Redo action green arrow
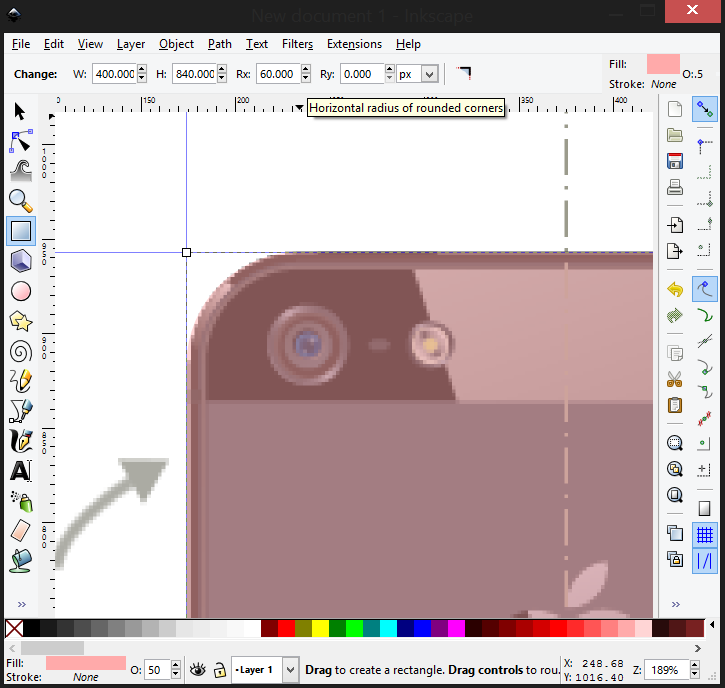This screenshot has height=688, width=725. [x=675, y=316]
